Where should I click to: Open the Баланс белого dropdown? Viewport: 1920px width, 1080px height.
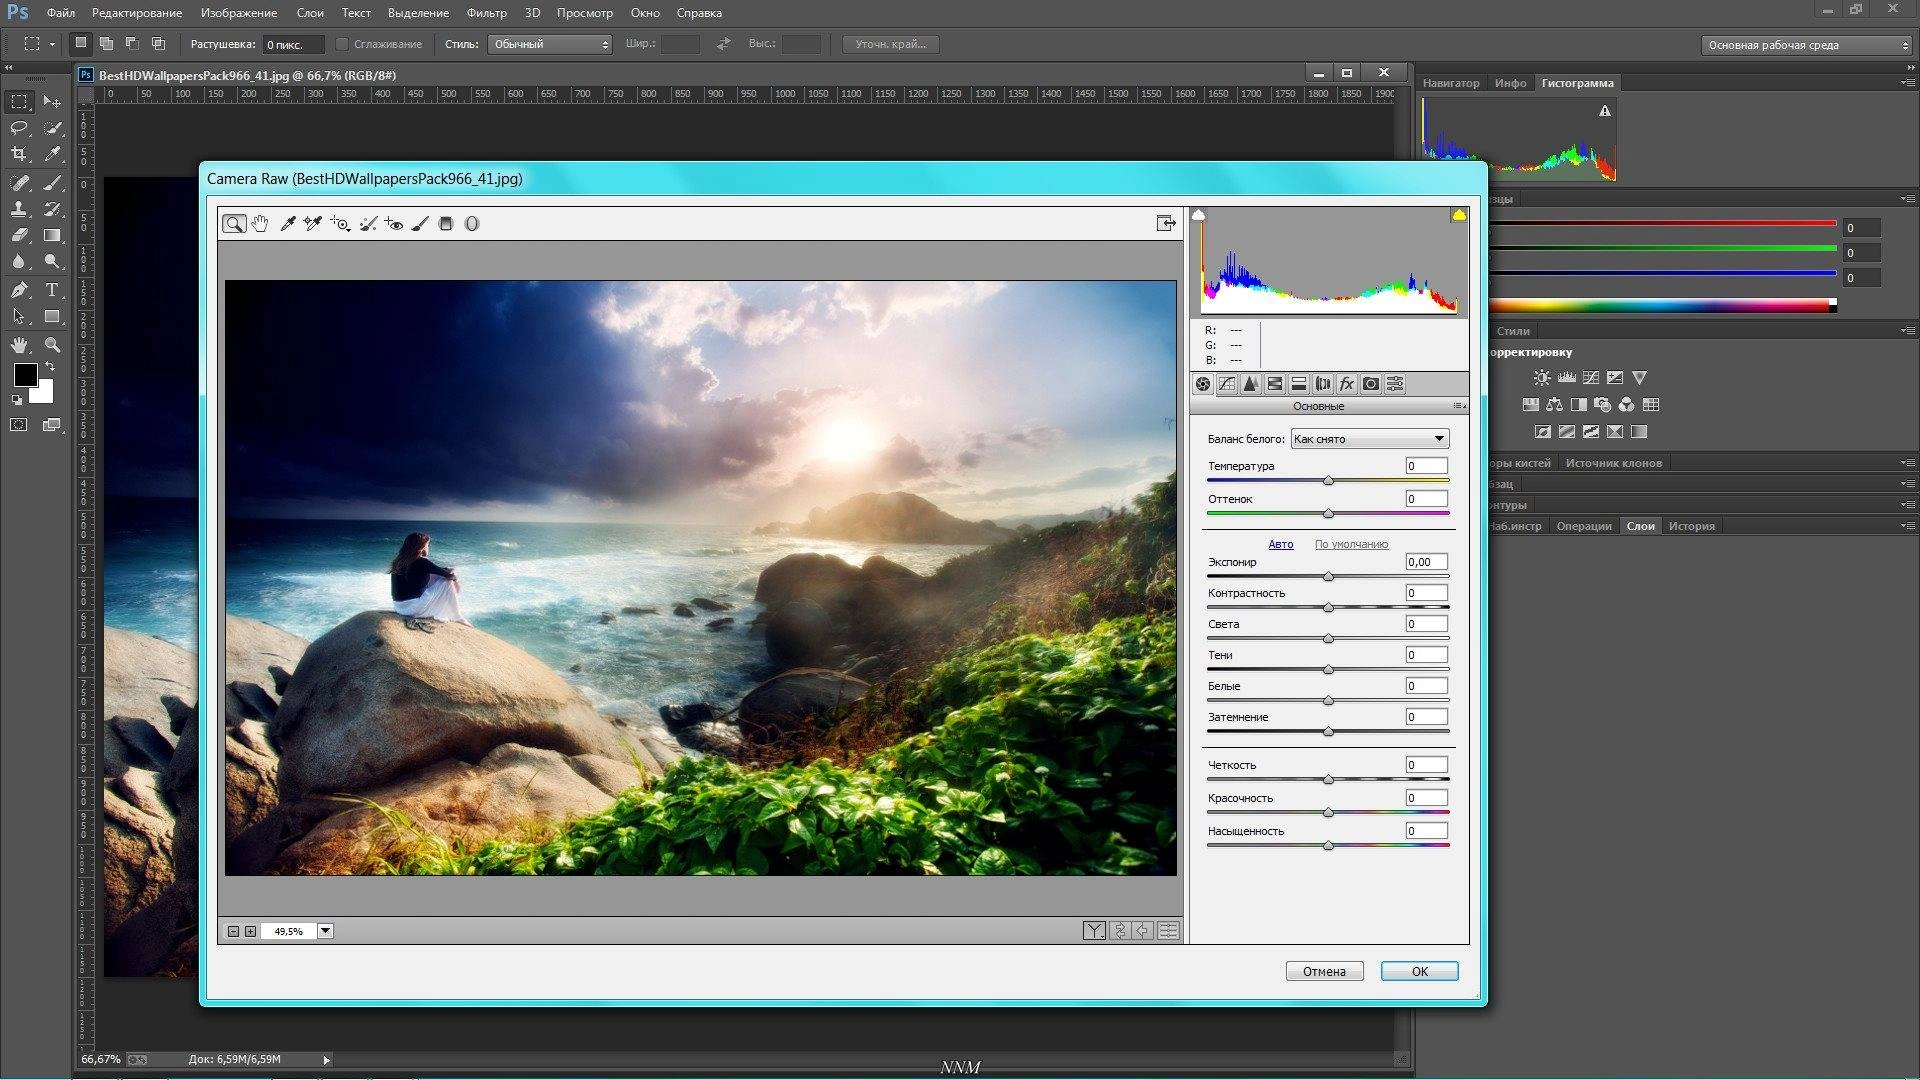(x=1369, y=439)
